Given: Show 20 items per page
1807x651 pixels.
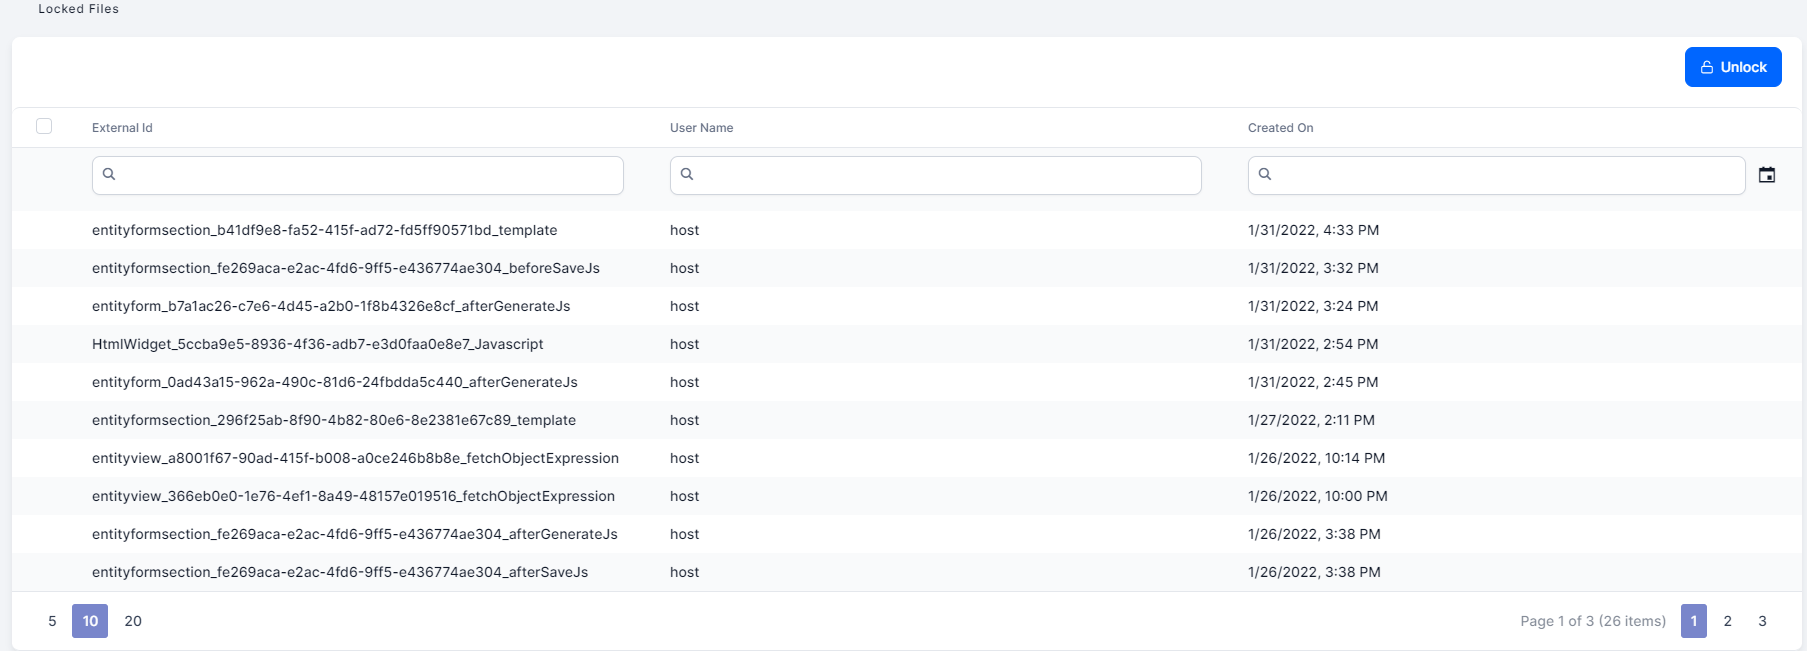Looking at the screenshot, I should [133, 621].
